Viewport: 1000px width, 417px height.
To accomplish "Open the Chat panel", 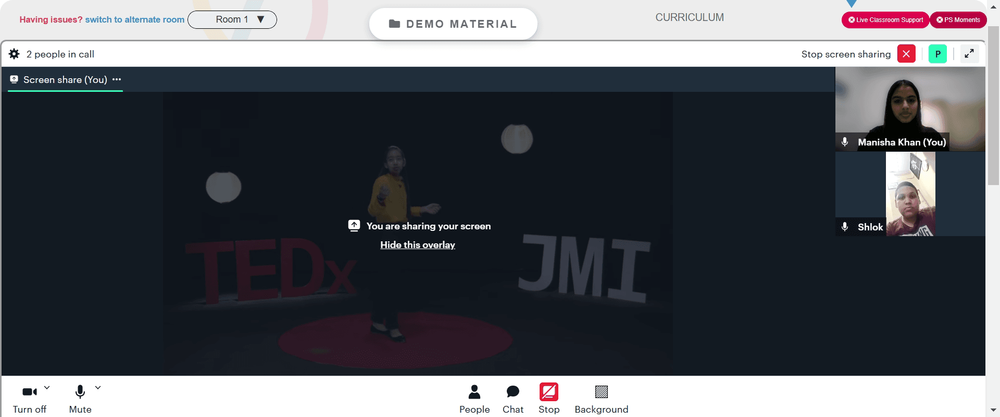I will click(x=513, y=400).
